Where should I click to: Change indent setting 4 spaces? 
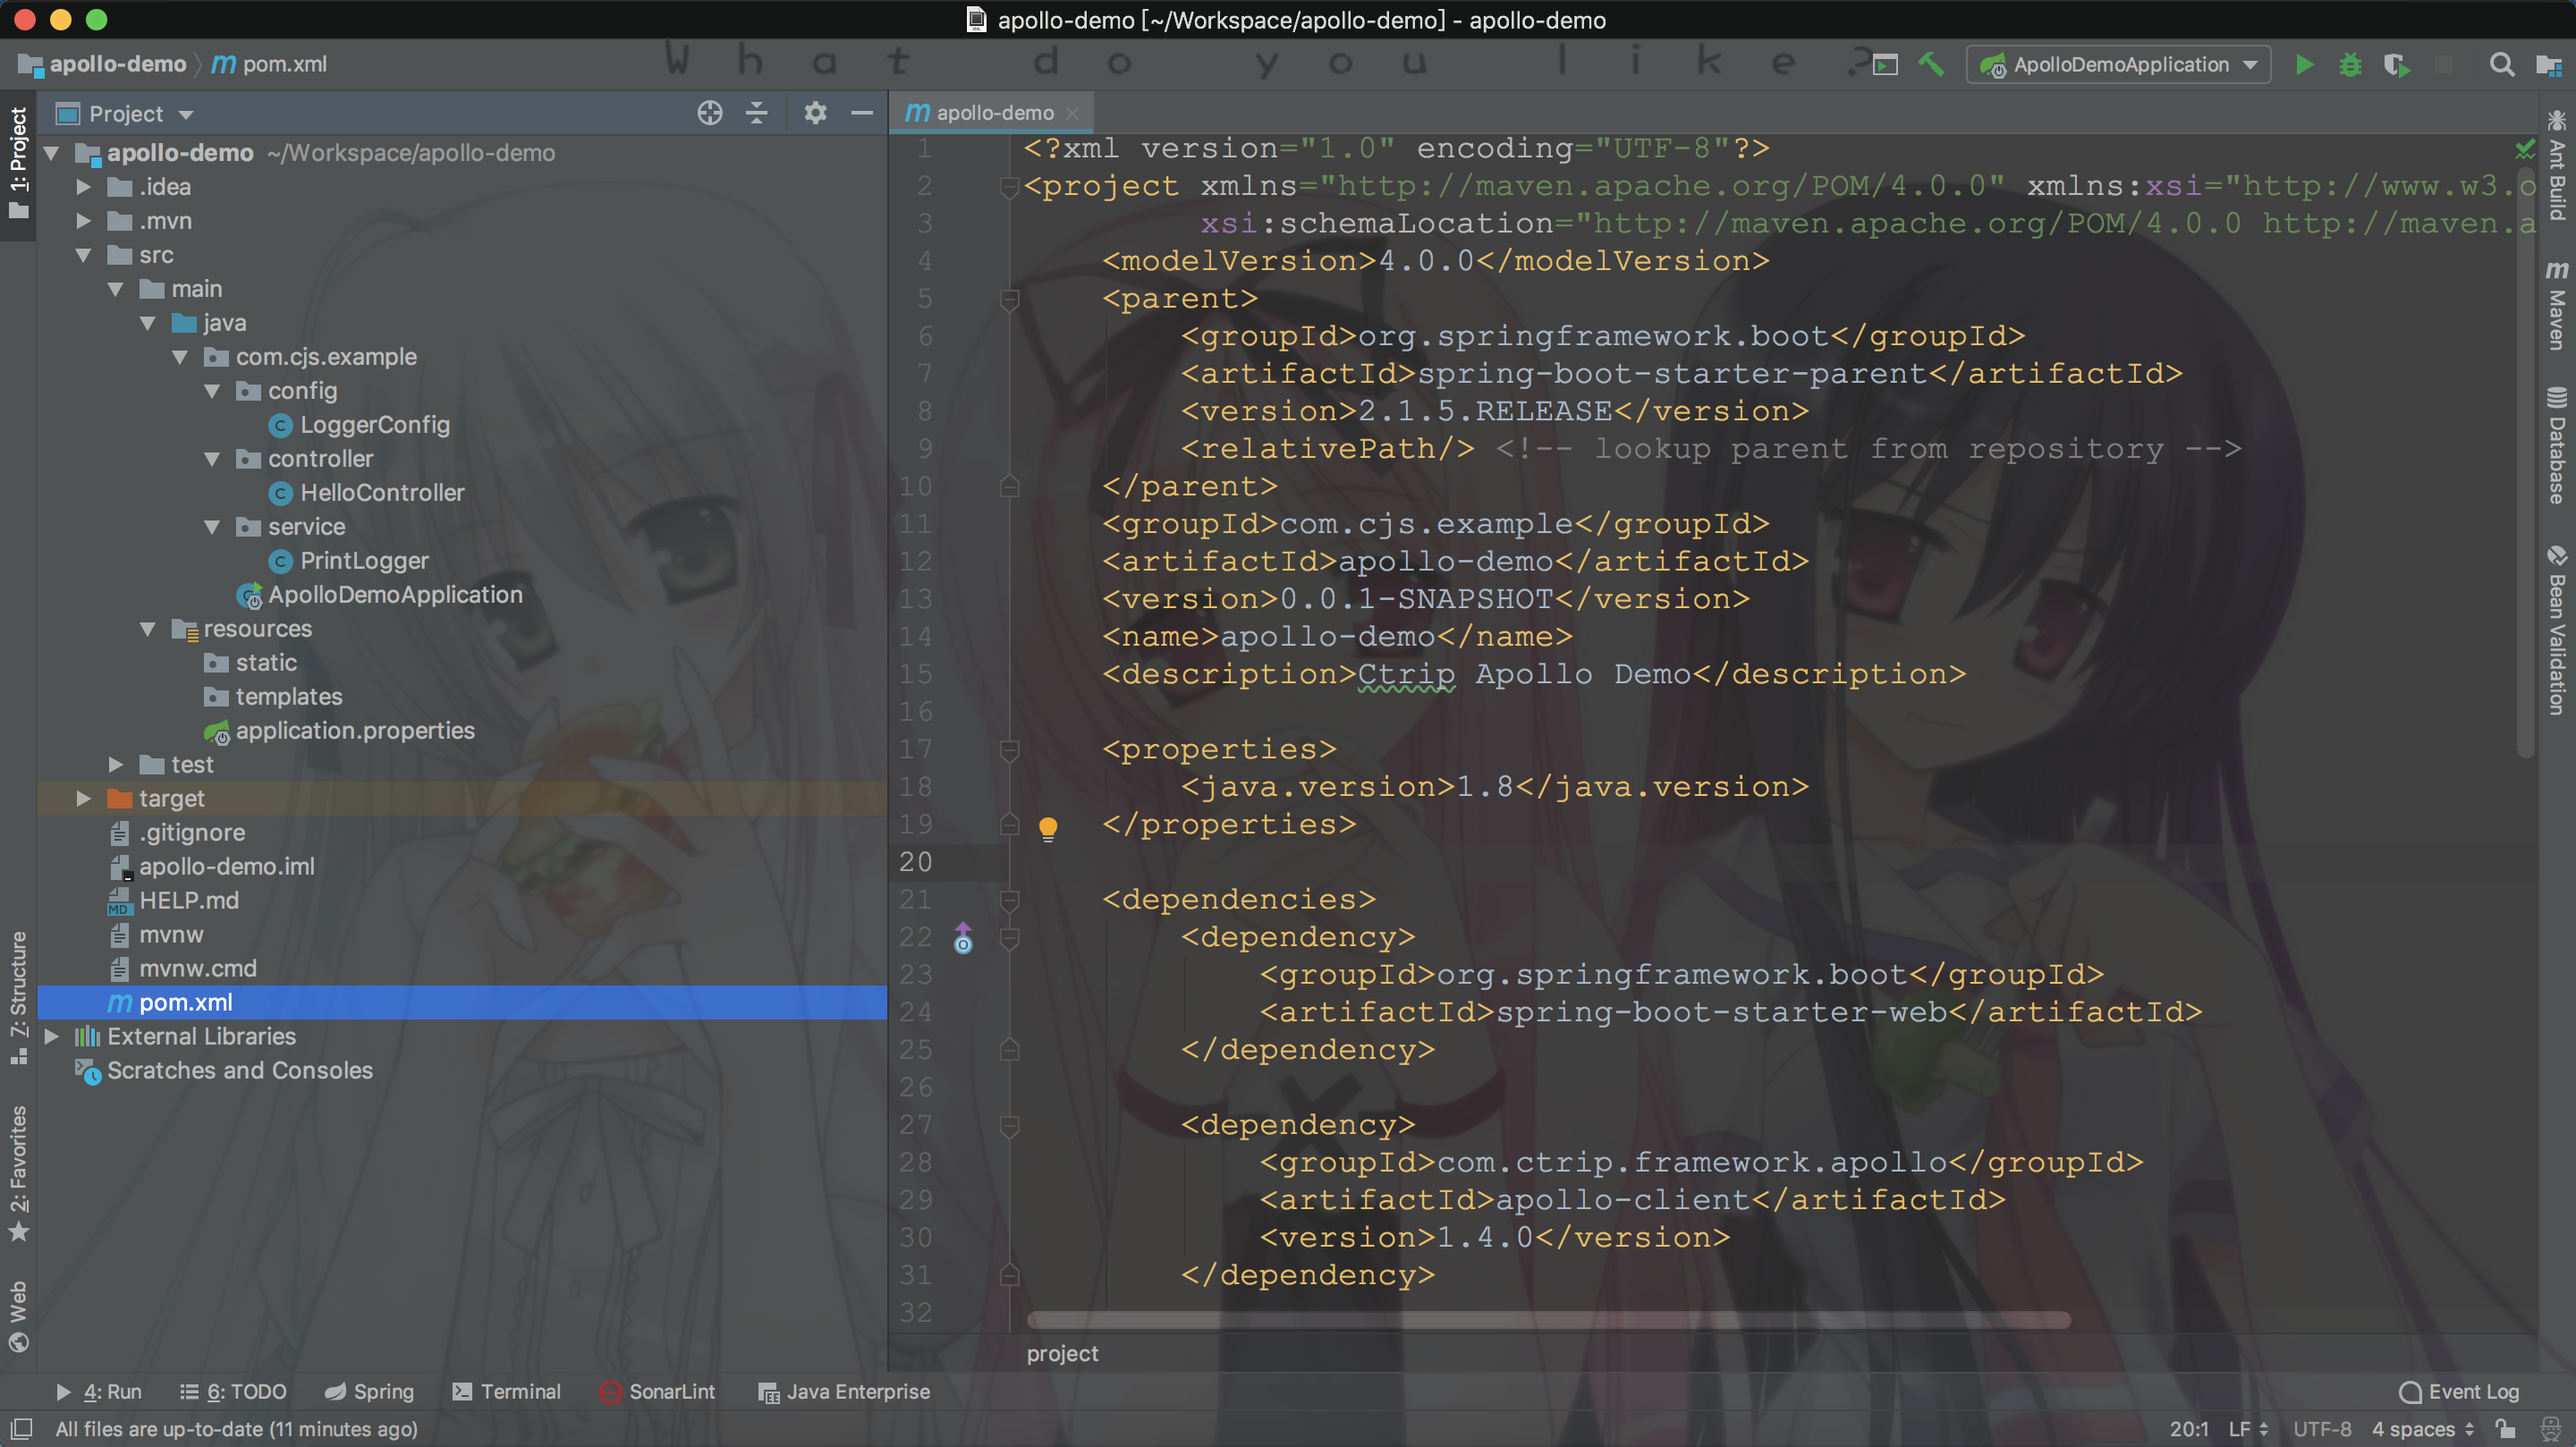click(x=2423, y=1429)
